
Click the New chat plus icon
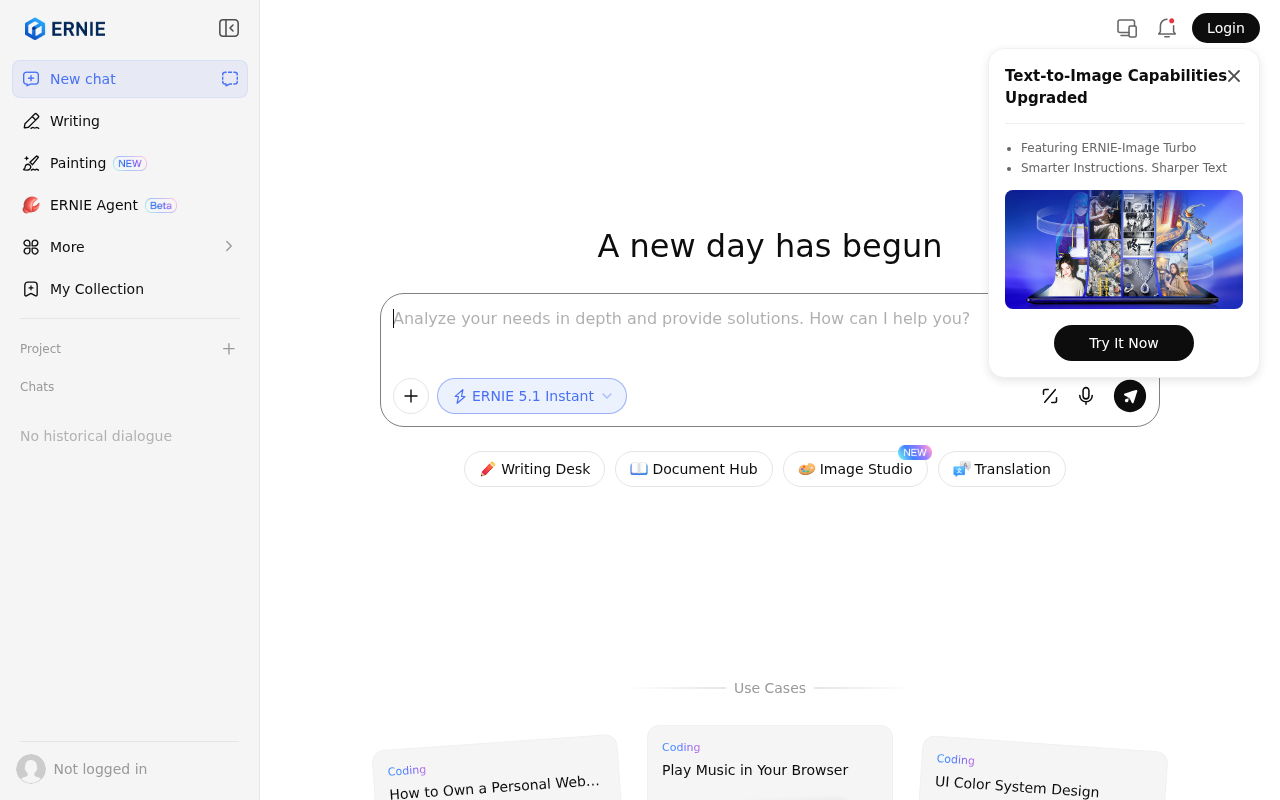[31, 79]
